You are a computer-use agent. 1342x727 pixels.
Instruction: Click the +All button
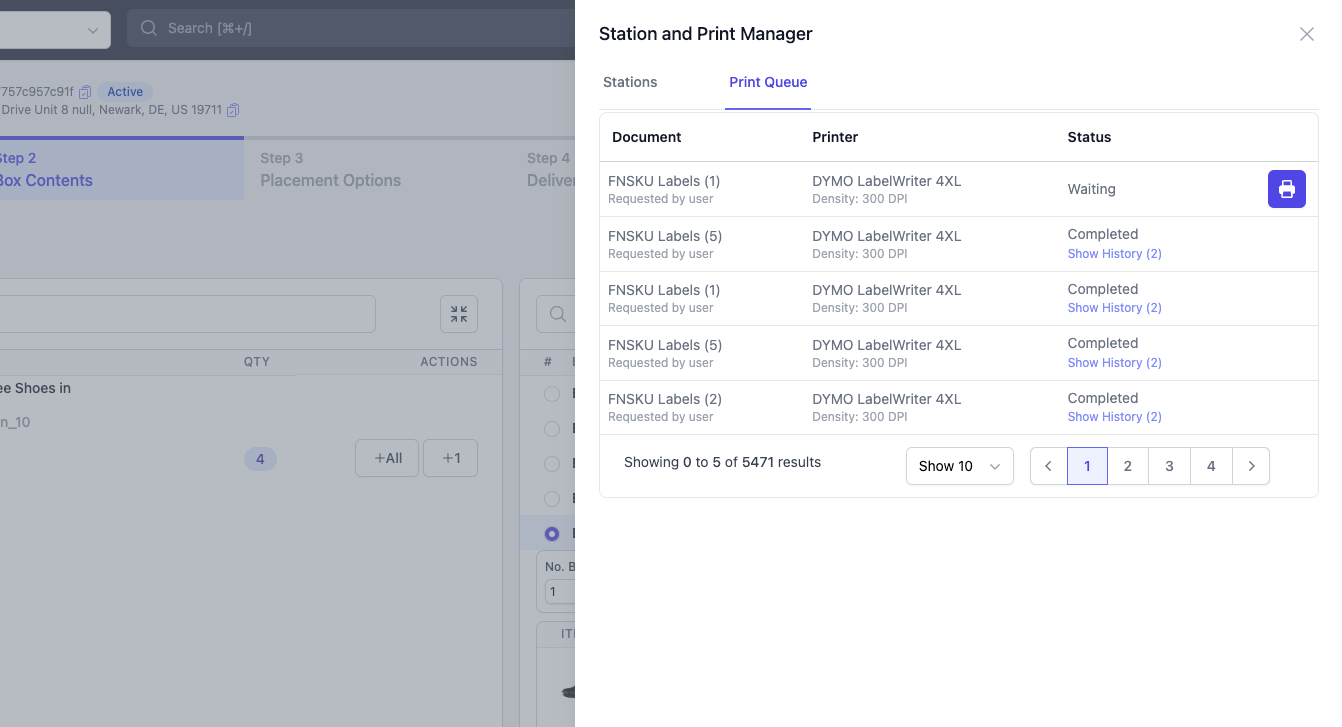coord(387,458)
